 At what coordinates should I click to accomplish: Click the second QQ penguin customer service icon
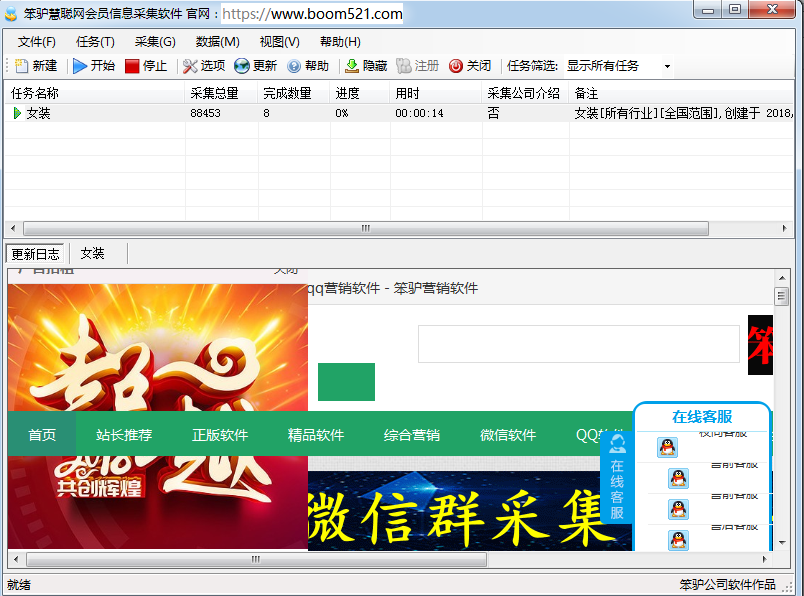click(678, 479)
